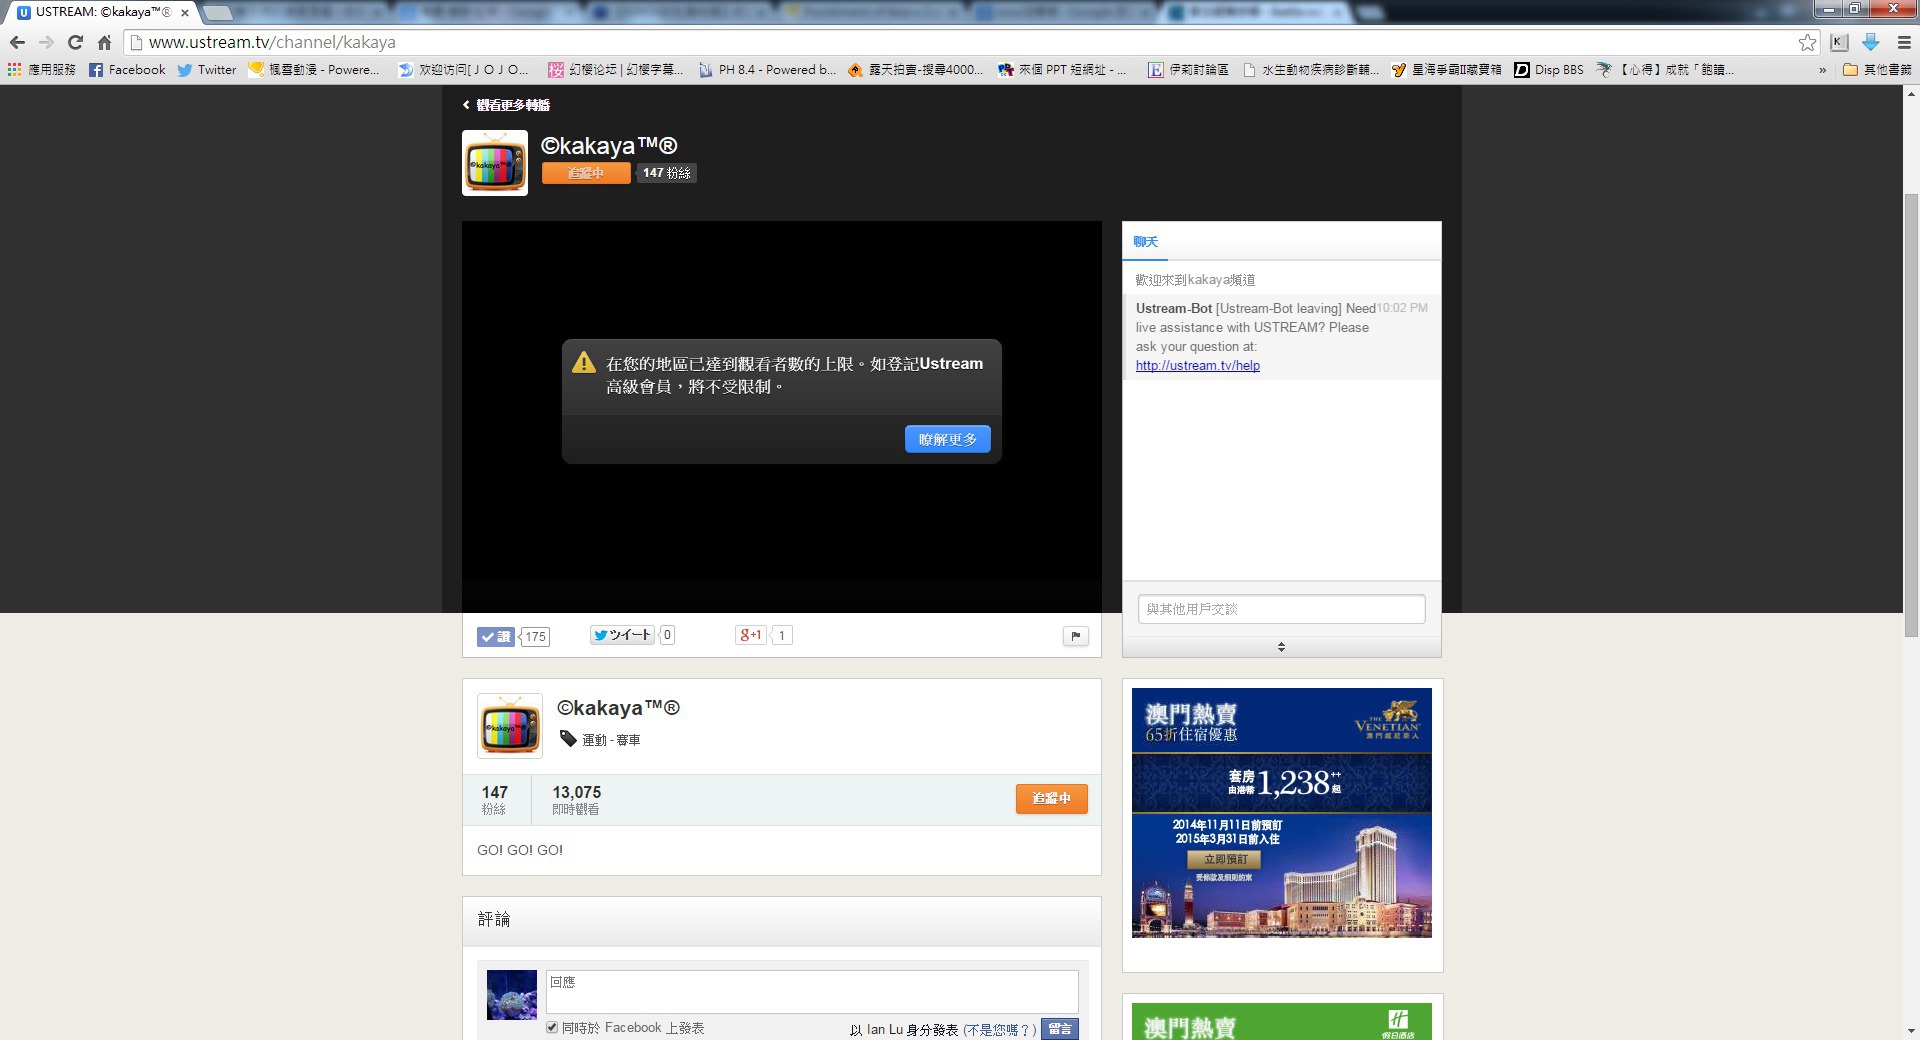Expand the hidden bookmarks chevron
The width and height of the screenshot is (1920, 1040).
pos(1822,70)
